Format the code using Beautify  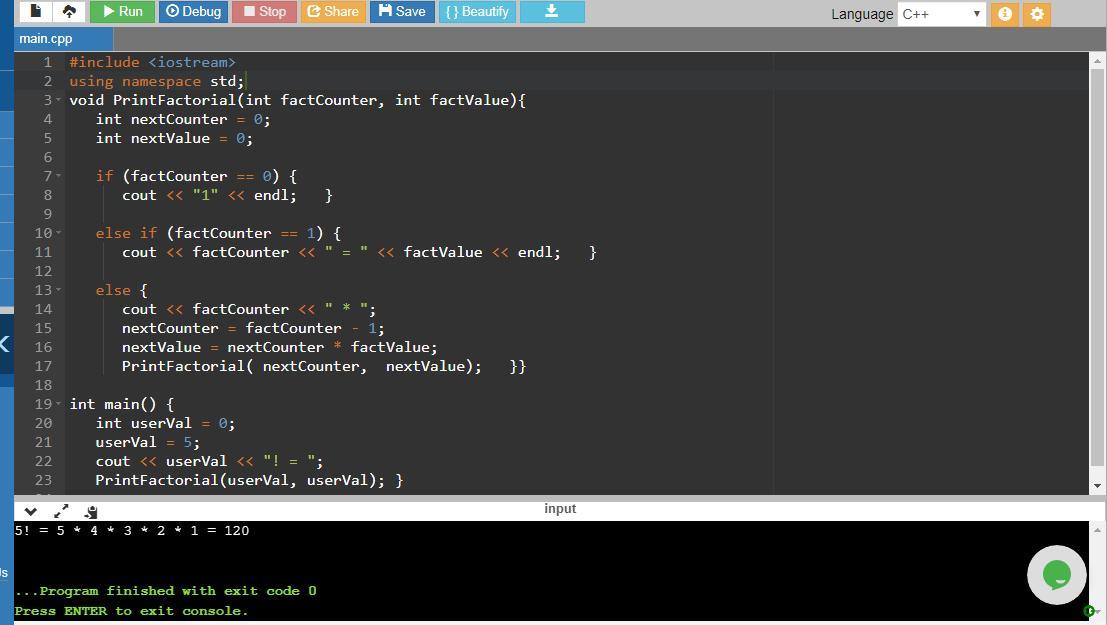pyautogui.click(x=477, y=12)
